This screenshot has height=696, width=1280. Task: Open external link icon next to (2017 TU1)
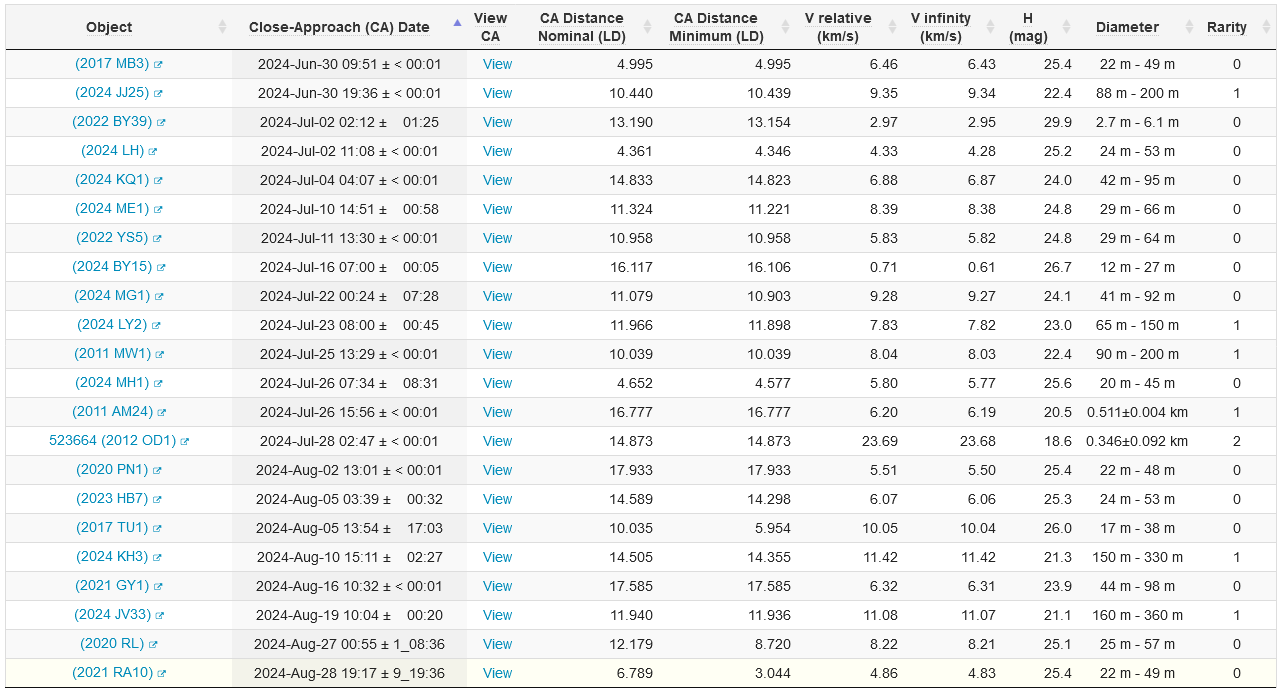pyautogui.click(x=157, y=528)
